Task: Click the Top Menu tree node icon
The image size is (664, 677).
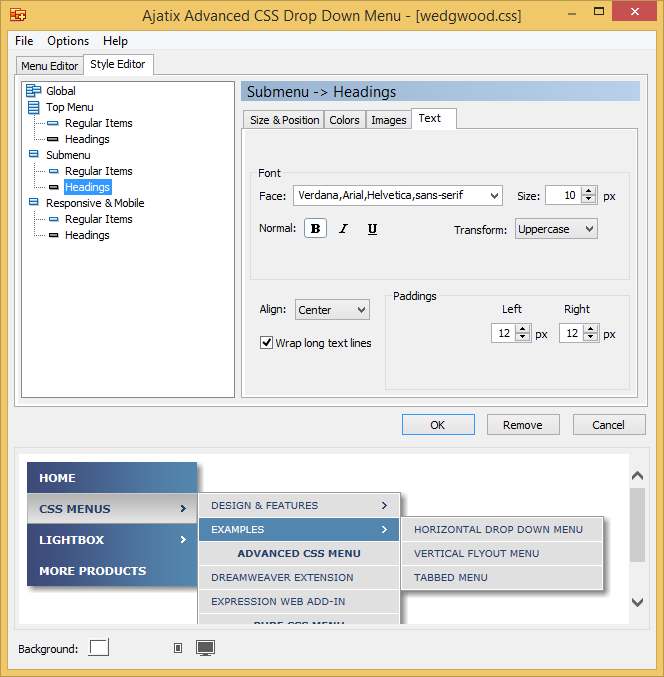Action: pyautogui.click(x=33, y=107)
